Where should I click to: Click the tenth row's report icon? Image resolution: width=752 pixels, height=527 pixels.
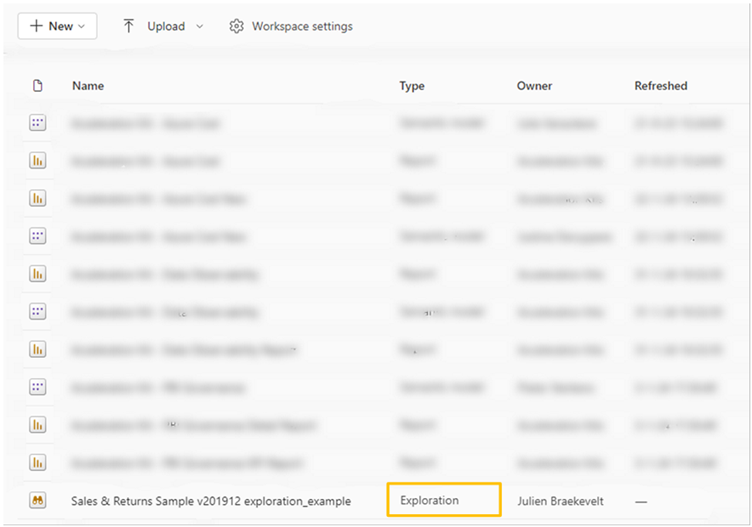coord(38,463)
